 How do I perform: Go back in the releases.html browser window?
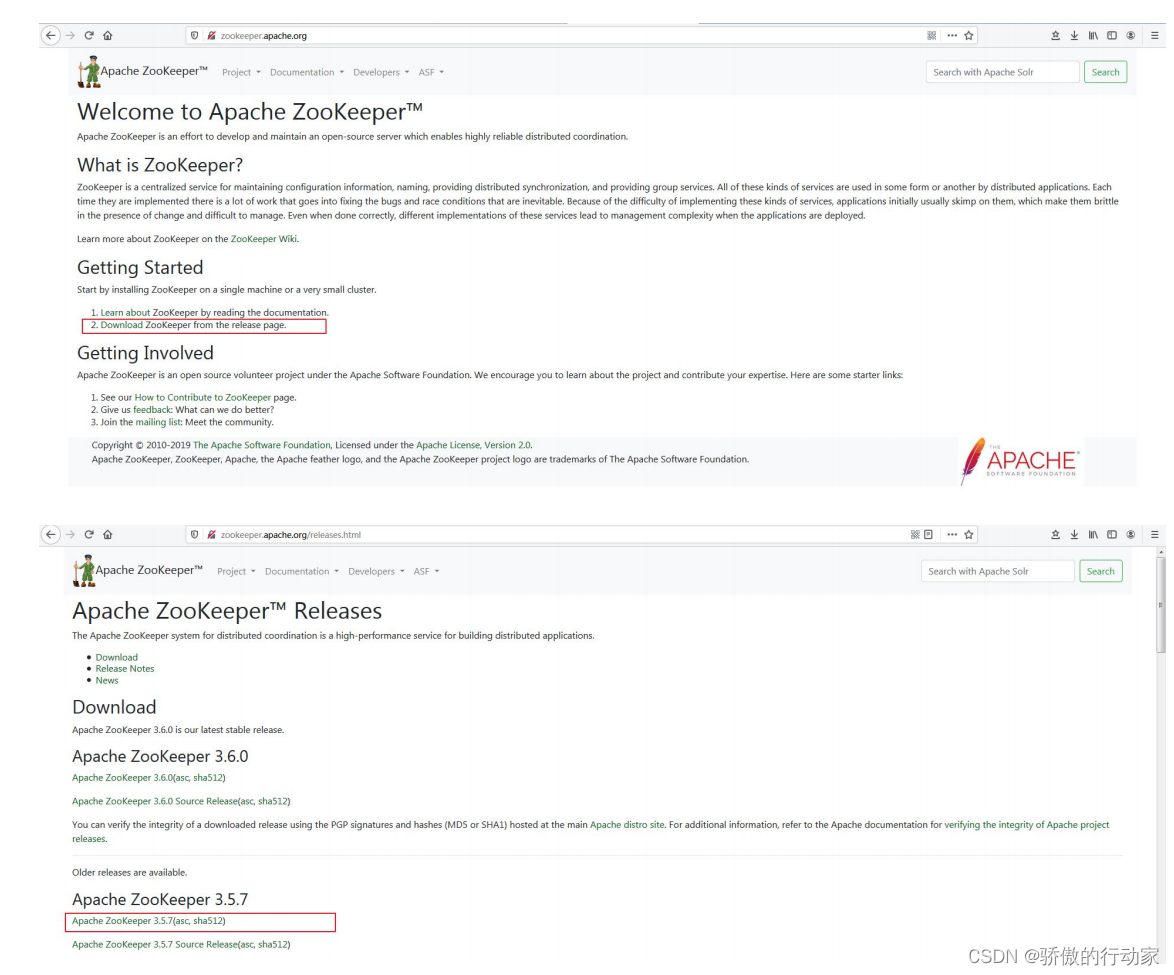coord(50,535)
